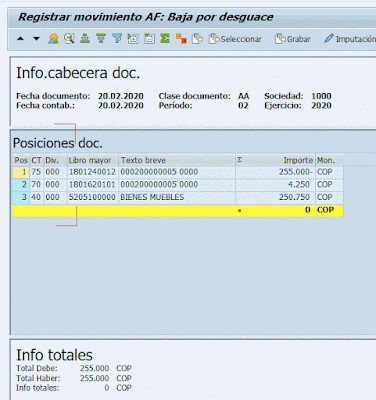Click the magnifier search icon in toolbar
376x400 pixels.
(69, 39)
